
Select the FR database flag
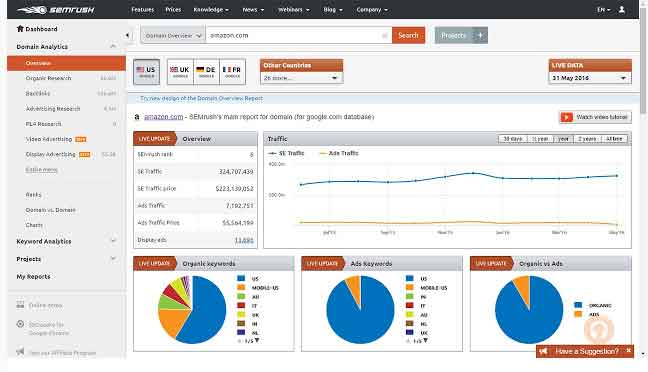[x=232, y=72]
